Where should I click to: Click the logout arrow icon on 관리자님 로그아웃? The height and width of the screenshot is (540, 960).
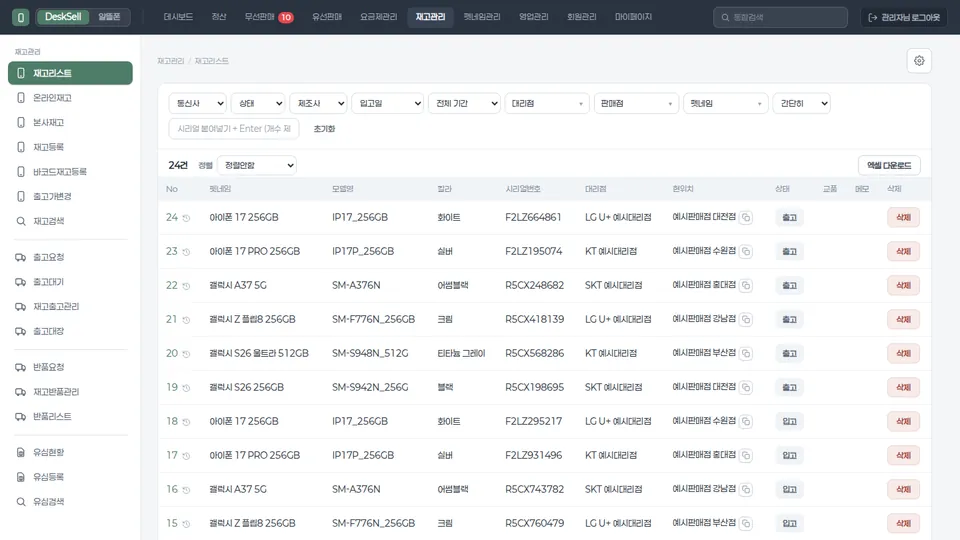click(x=872, y=18)
